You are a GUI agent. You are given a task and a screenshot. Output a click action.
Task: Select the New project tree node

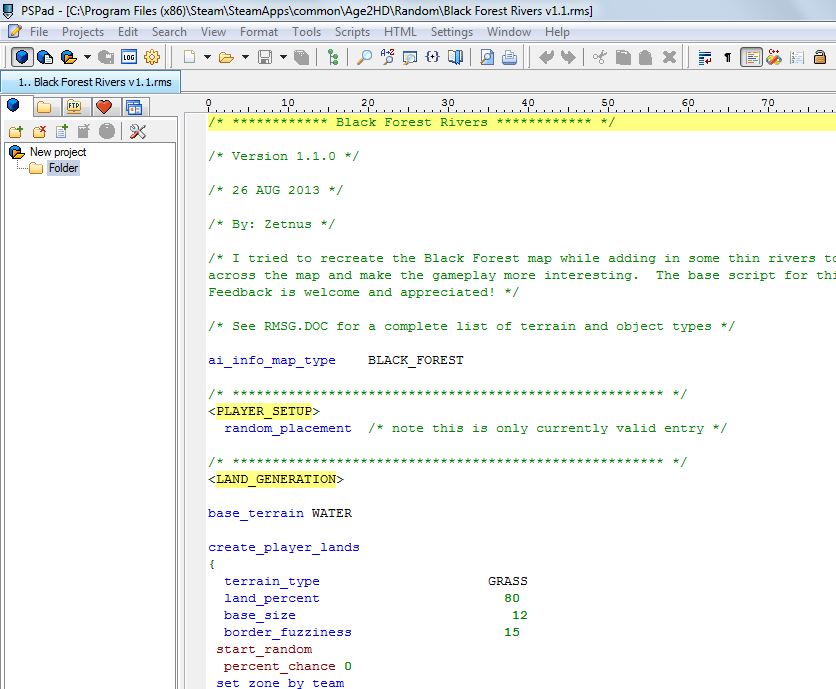58,152
